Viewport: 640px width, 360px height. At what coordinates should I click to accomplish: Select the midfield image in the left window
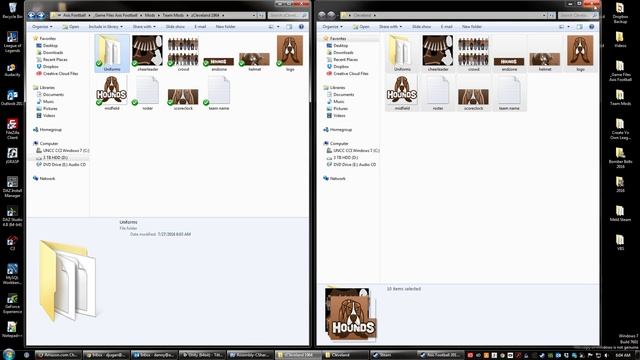(112, 93)
